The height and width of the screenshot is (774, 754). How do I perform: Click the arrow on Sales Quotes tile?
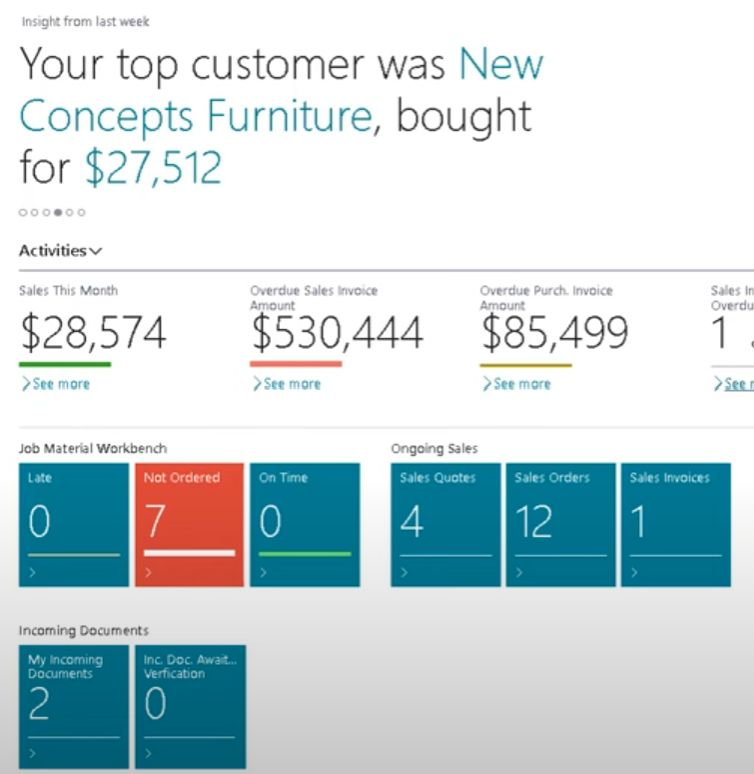(x=404, y=573)
